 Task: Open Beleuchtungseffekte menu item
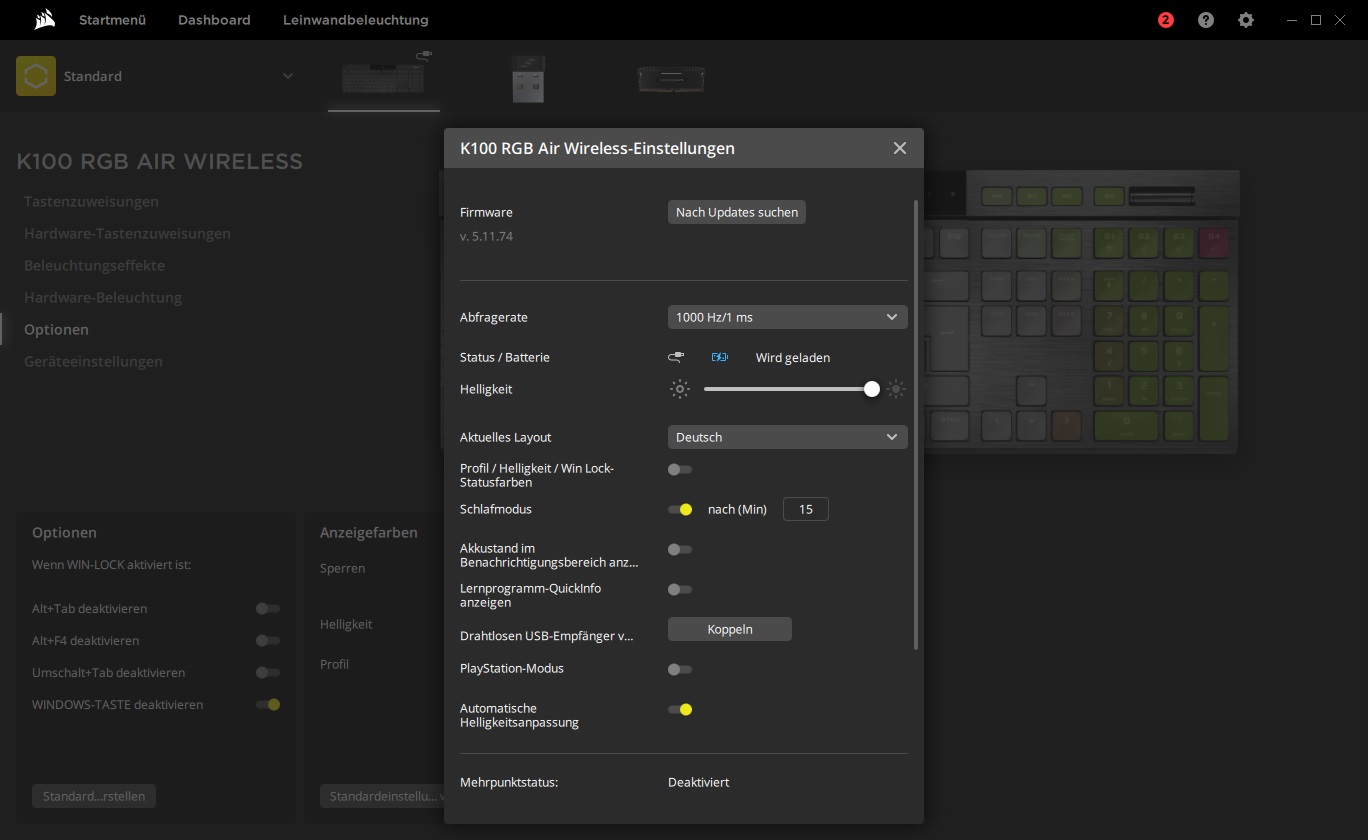point(94,265)
